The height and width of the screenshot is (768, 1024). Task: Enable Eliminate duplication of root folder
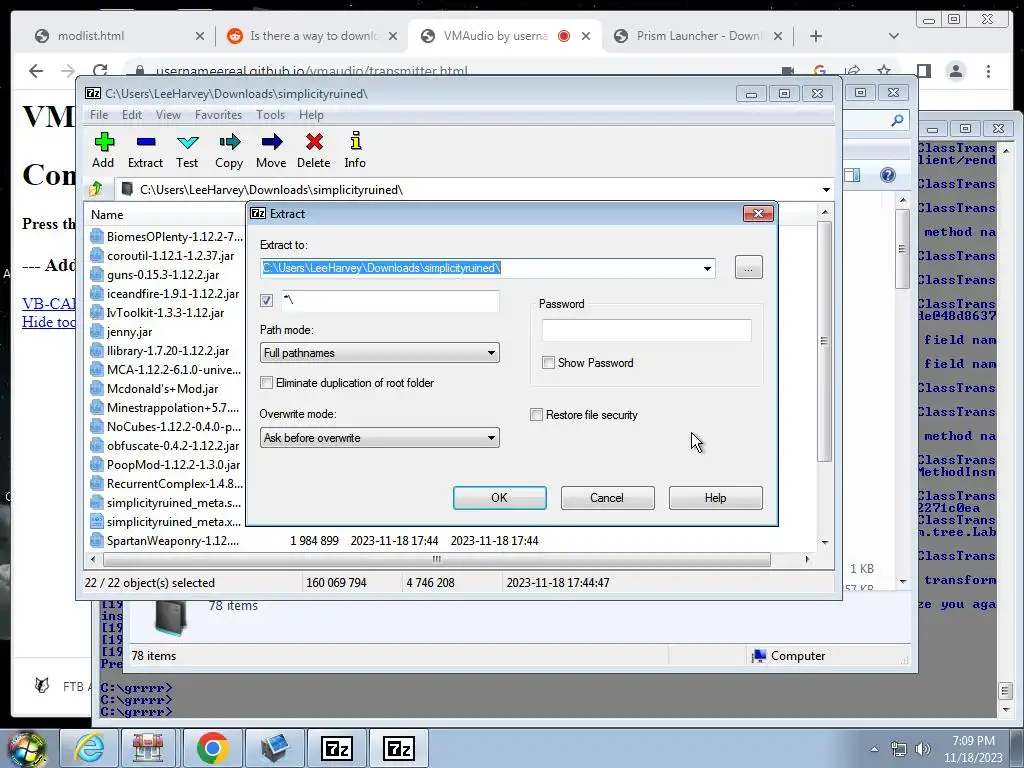[266, 383]
